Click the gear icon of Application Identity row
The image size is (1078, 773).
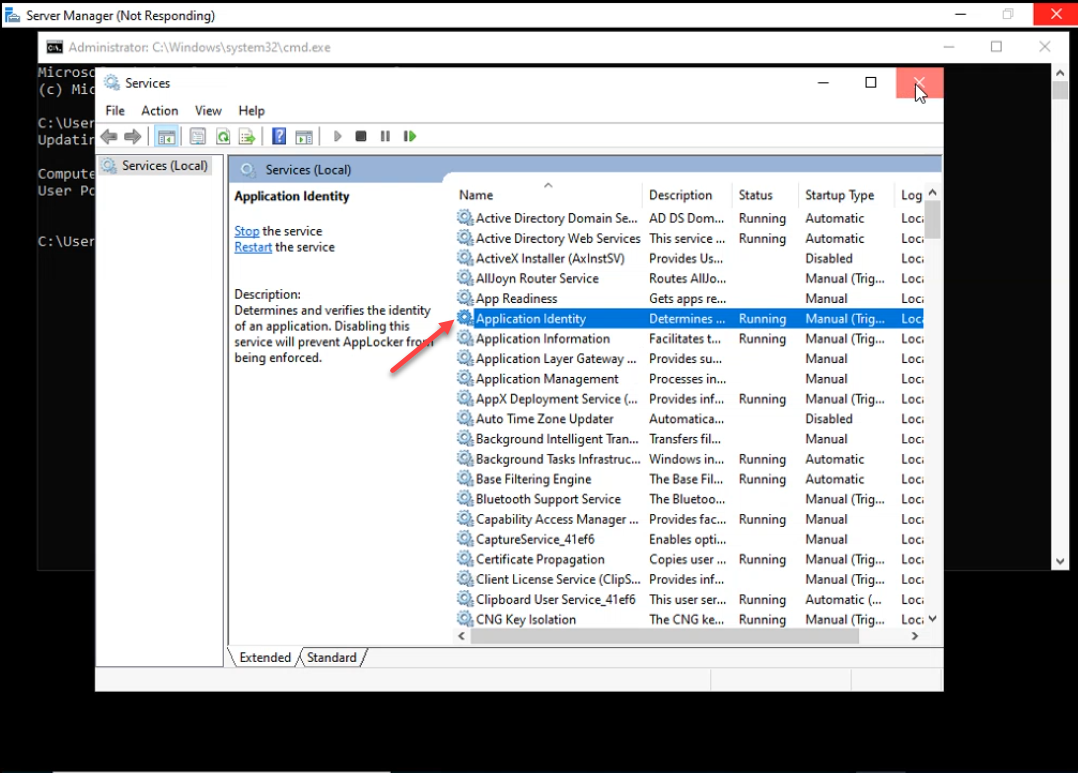point(465,318)
